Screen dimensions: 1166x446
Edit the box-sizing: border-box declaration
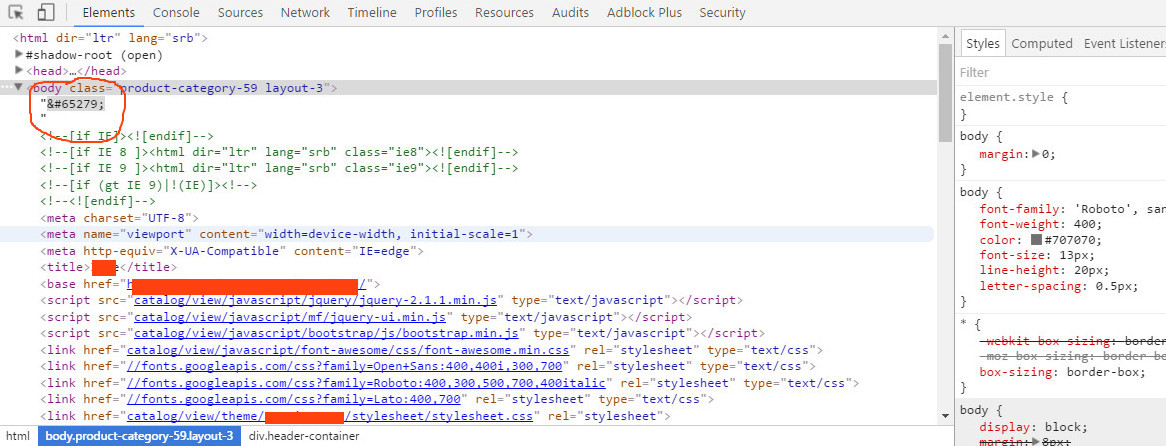1063,372
